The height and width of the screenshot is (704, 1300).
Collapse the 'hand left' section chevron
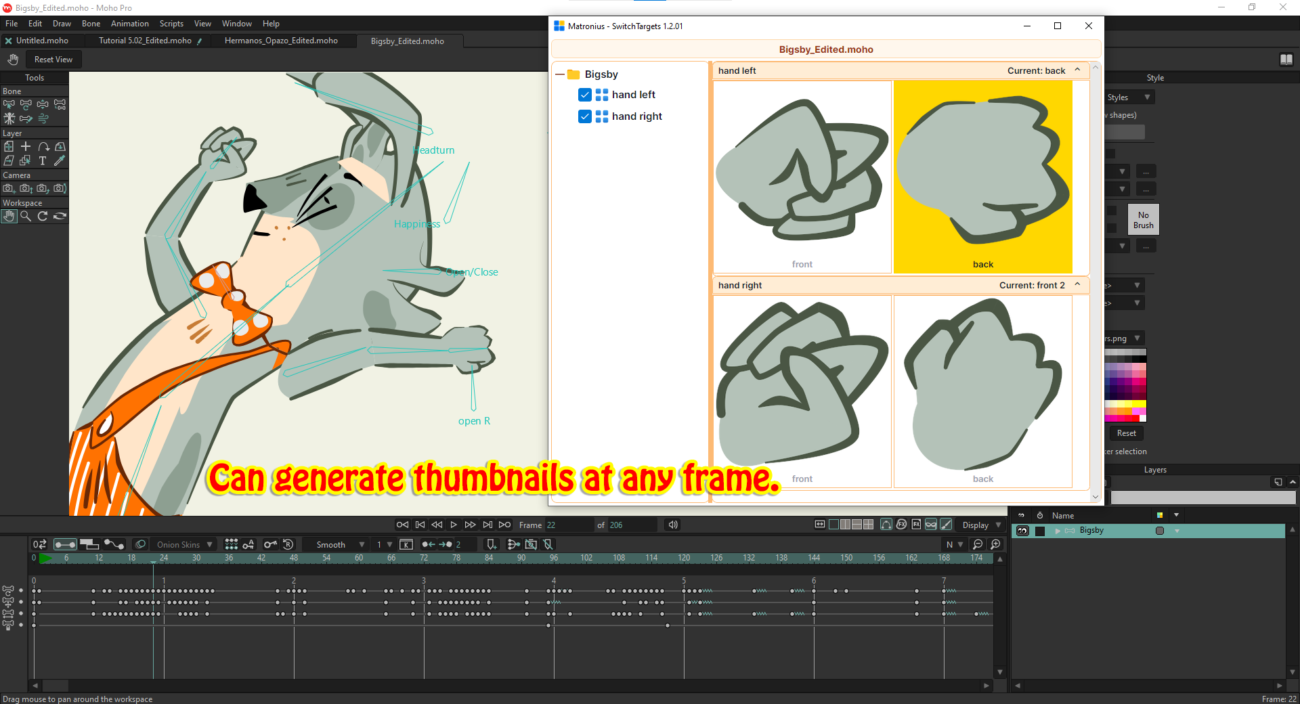(x=1077, y=70)
